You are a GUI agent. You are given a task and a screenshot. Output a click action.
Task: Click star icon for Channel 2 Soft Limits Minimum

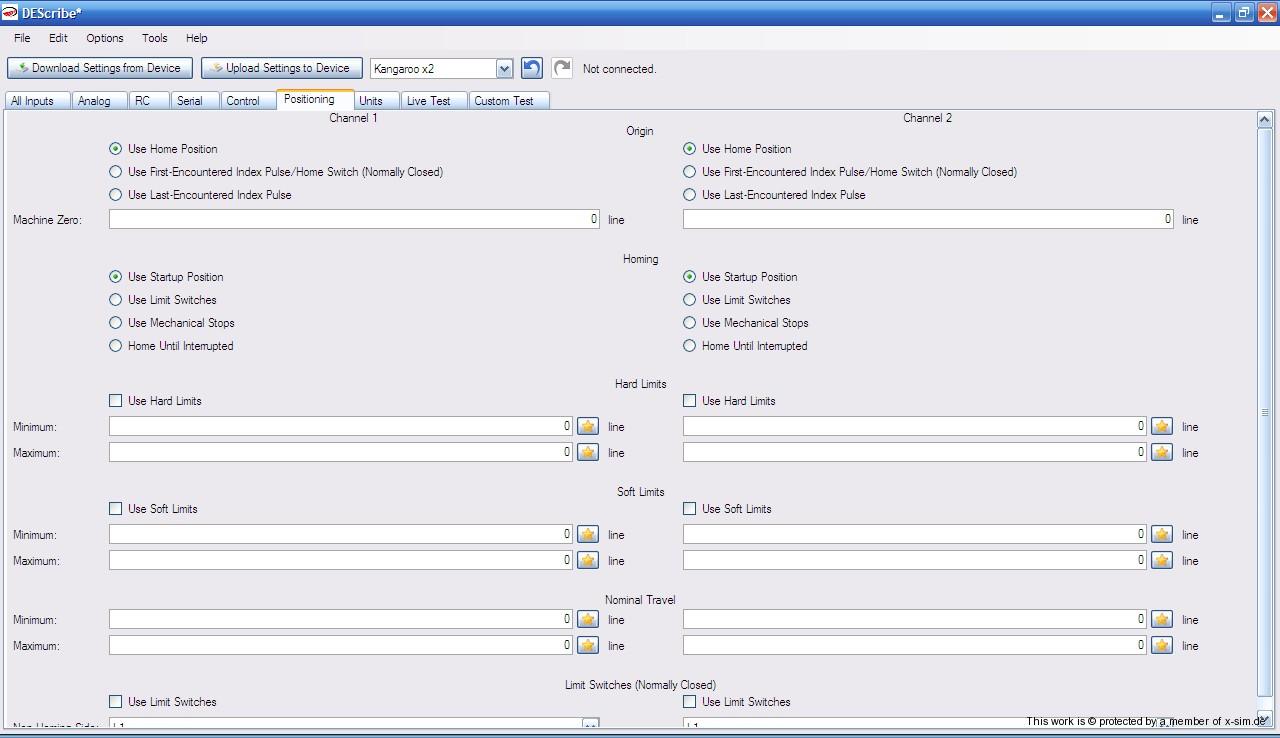[1161, 535]
